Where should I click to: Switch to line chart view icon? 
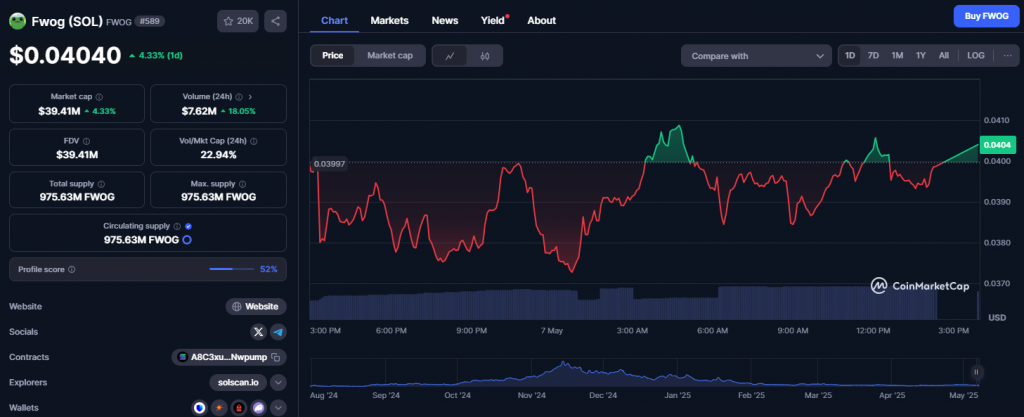point(450,55)
